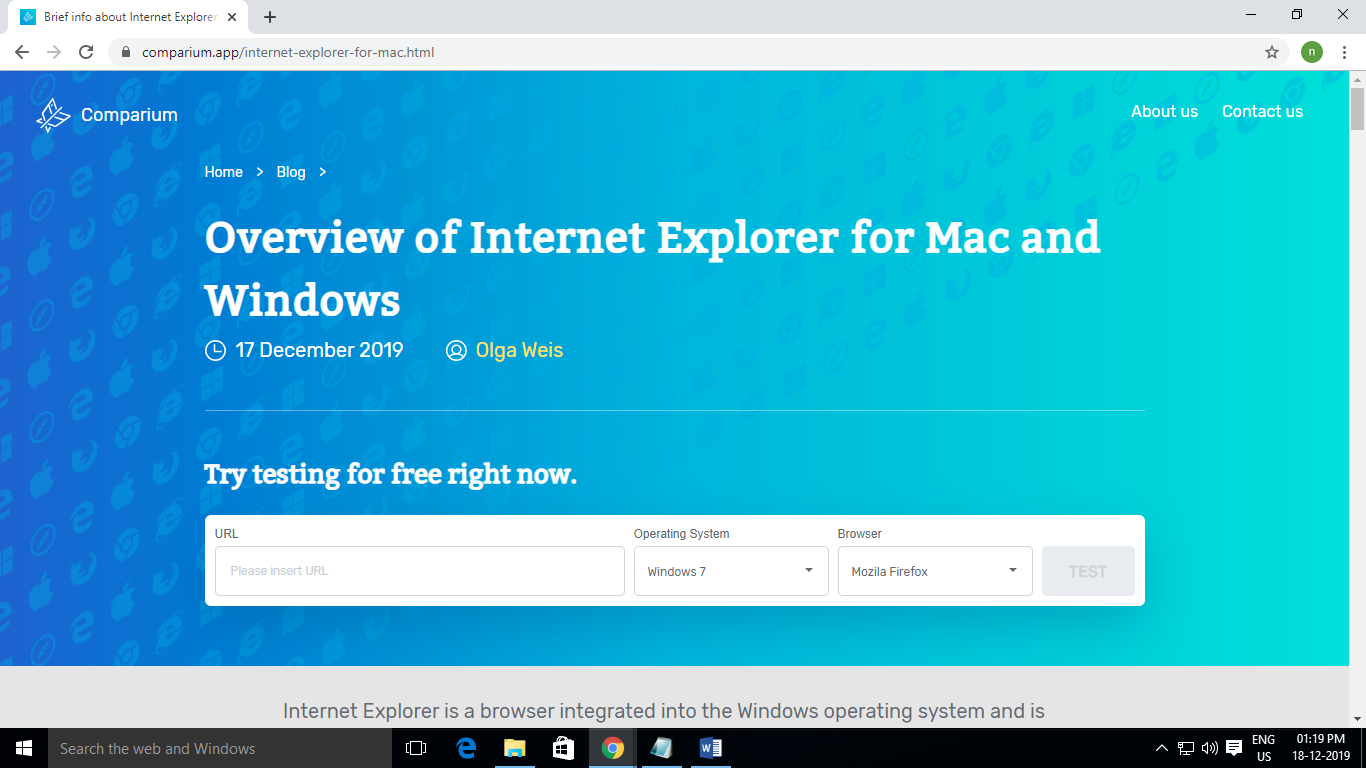The width and height of the screenshot is (1366, 768).
Task: Open File Explorer from taskbar
Action: coord(515,748)
